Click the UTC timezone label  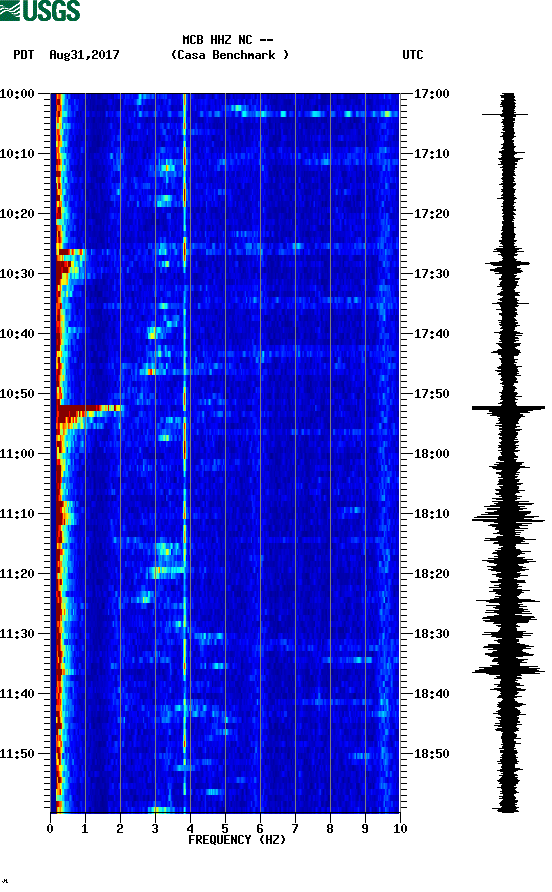tap(413, 55)
